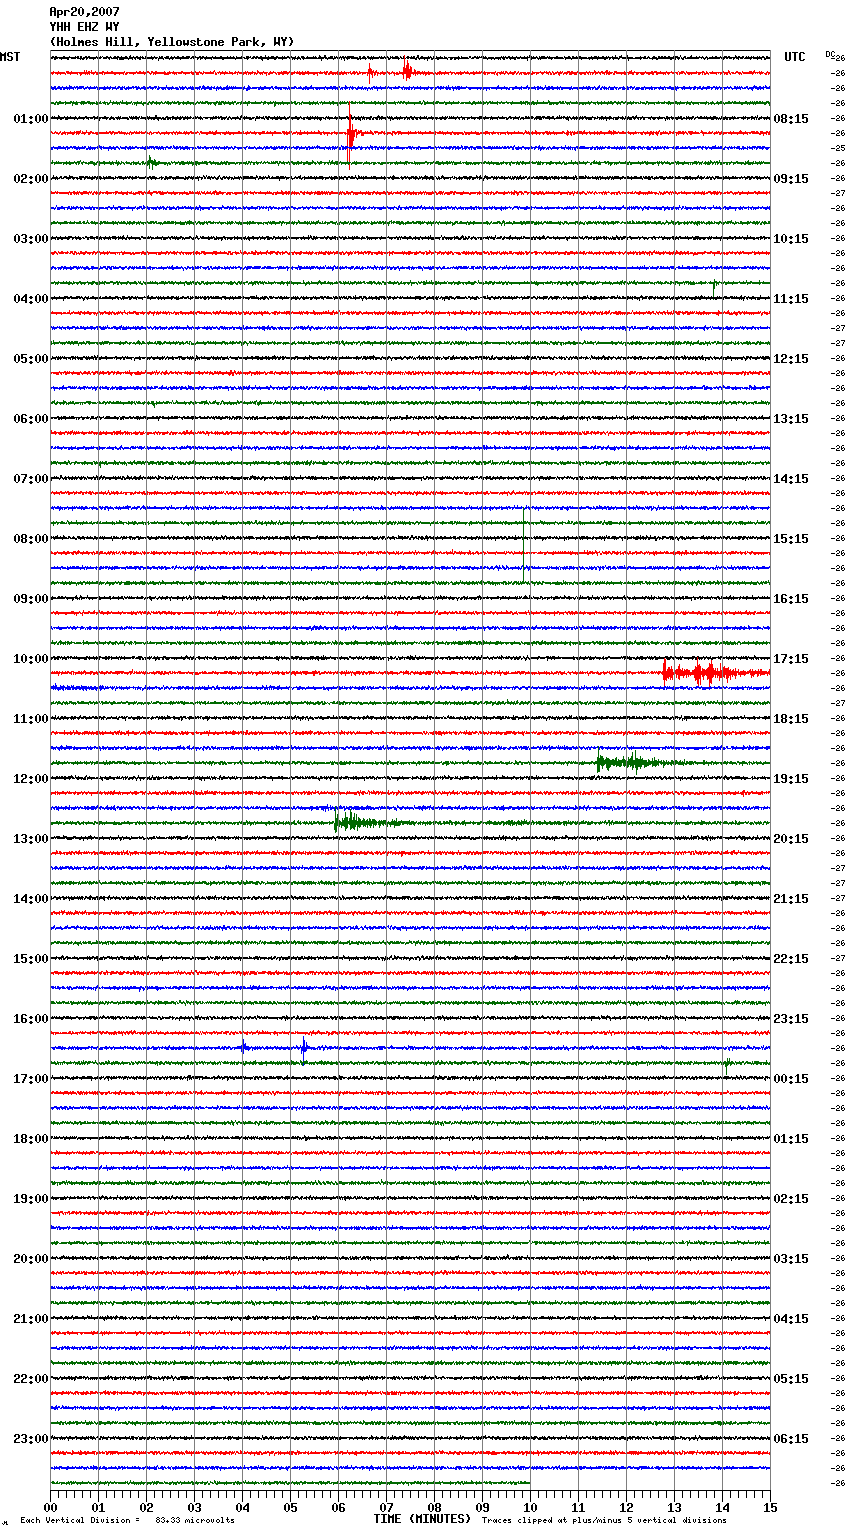Click the 14:15 UTC time label

[791, 479]
